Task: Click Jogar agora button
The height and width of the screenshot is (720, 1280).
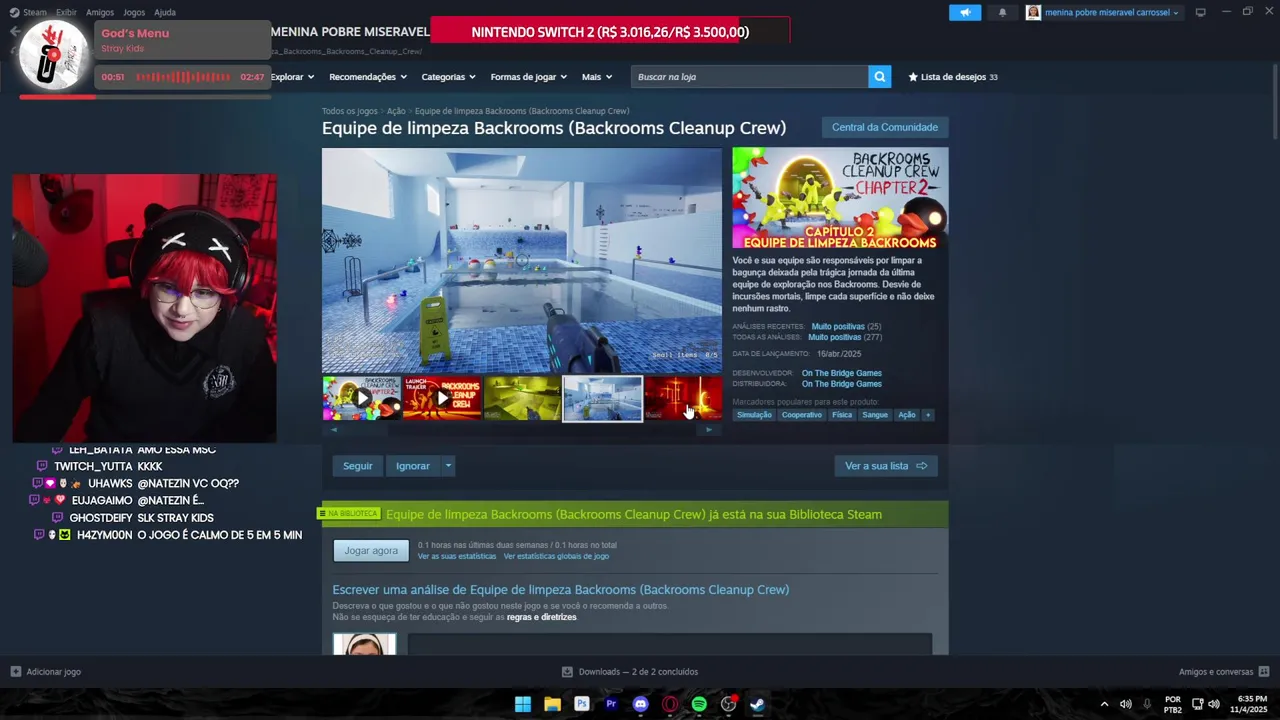Action: click(371, 551)
